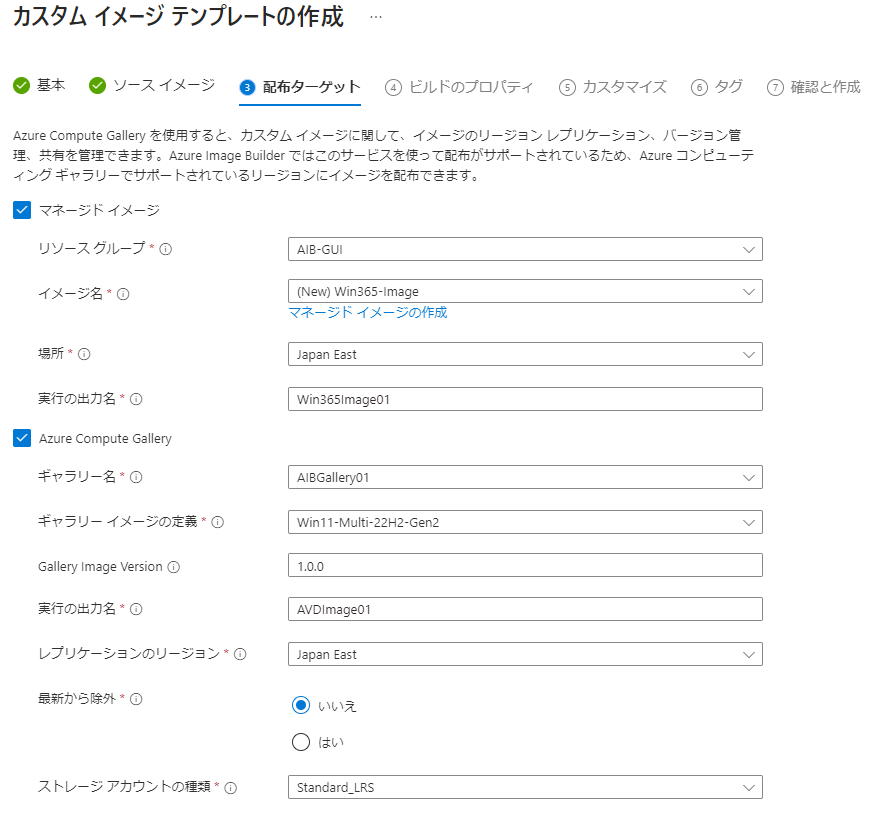Click the ellipsis menu beside page title
The width and height of the screenshot is (879, 838).
click(375, 18)
